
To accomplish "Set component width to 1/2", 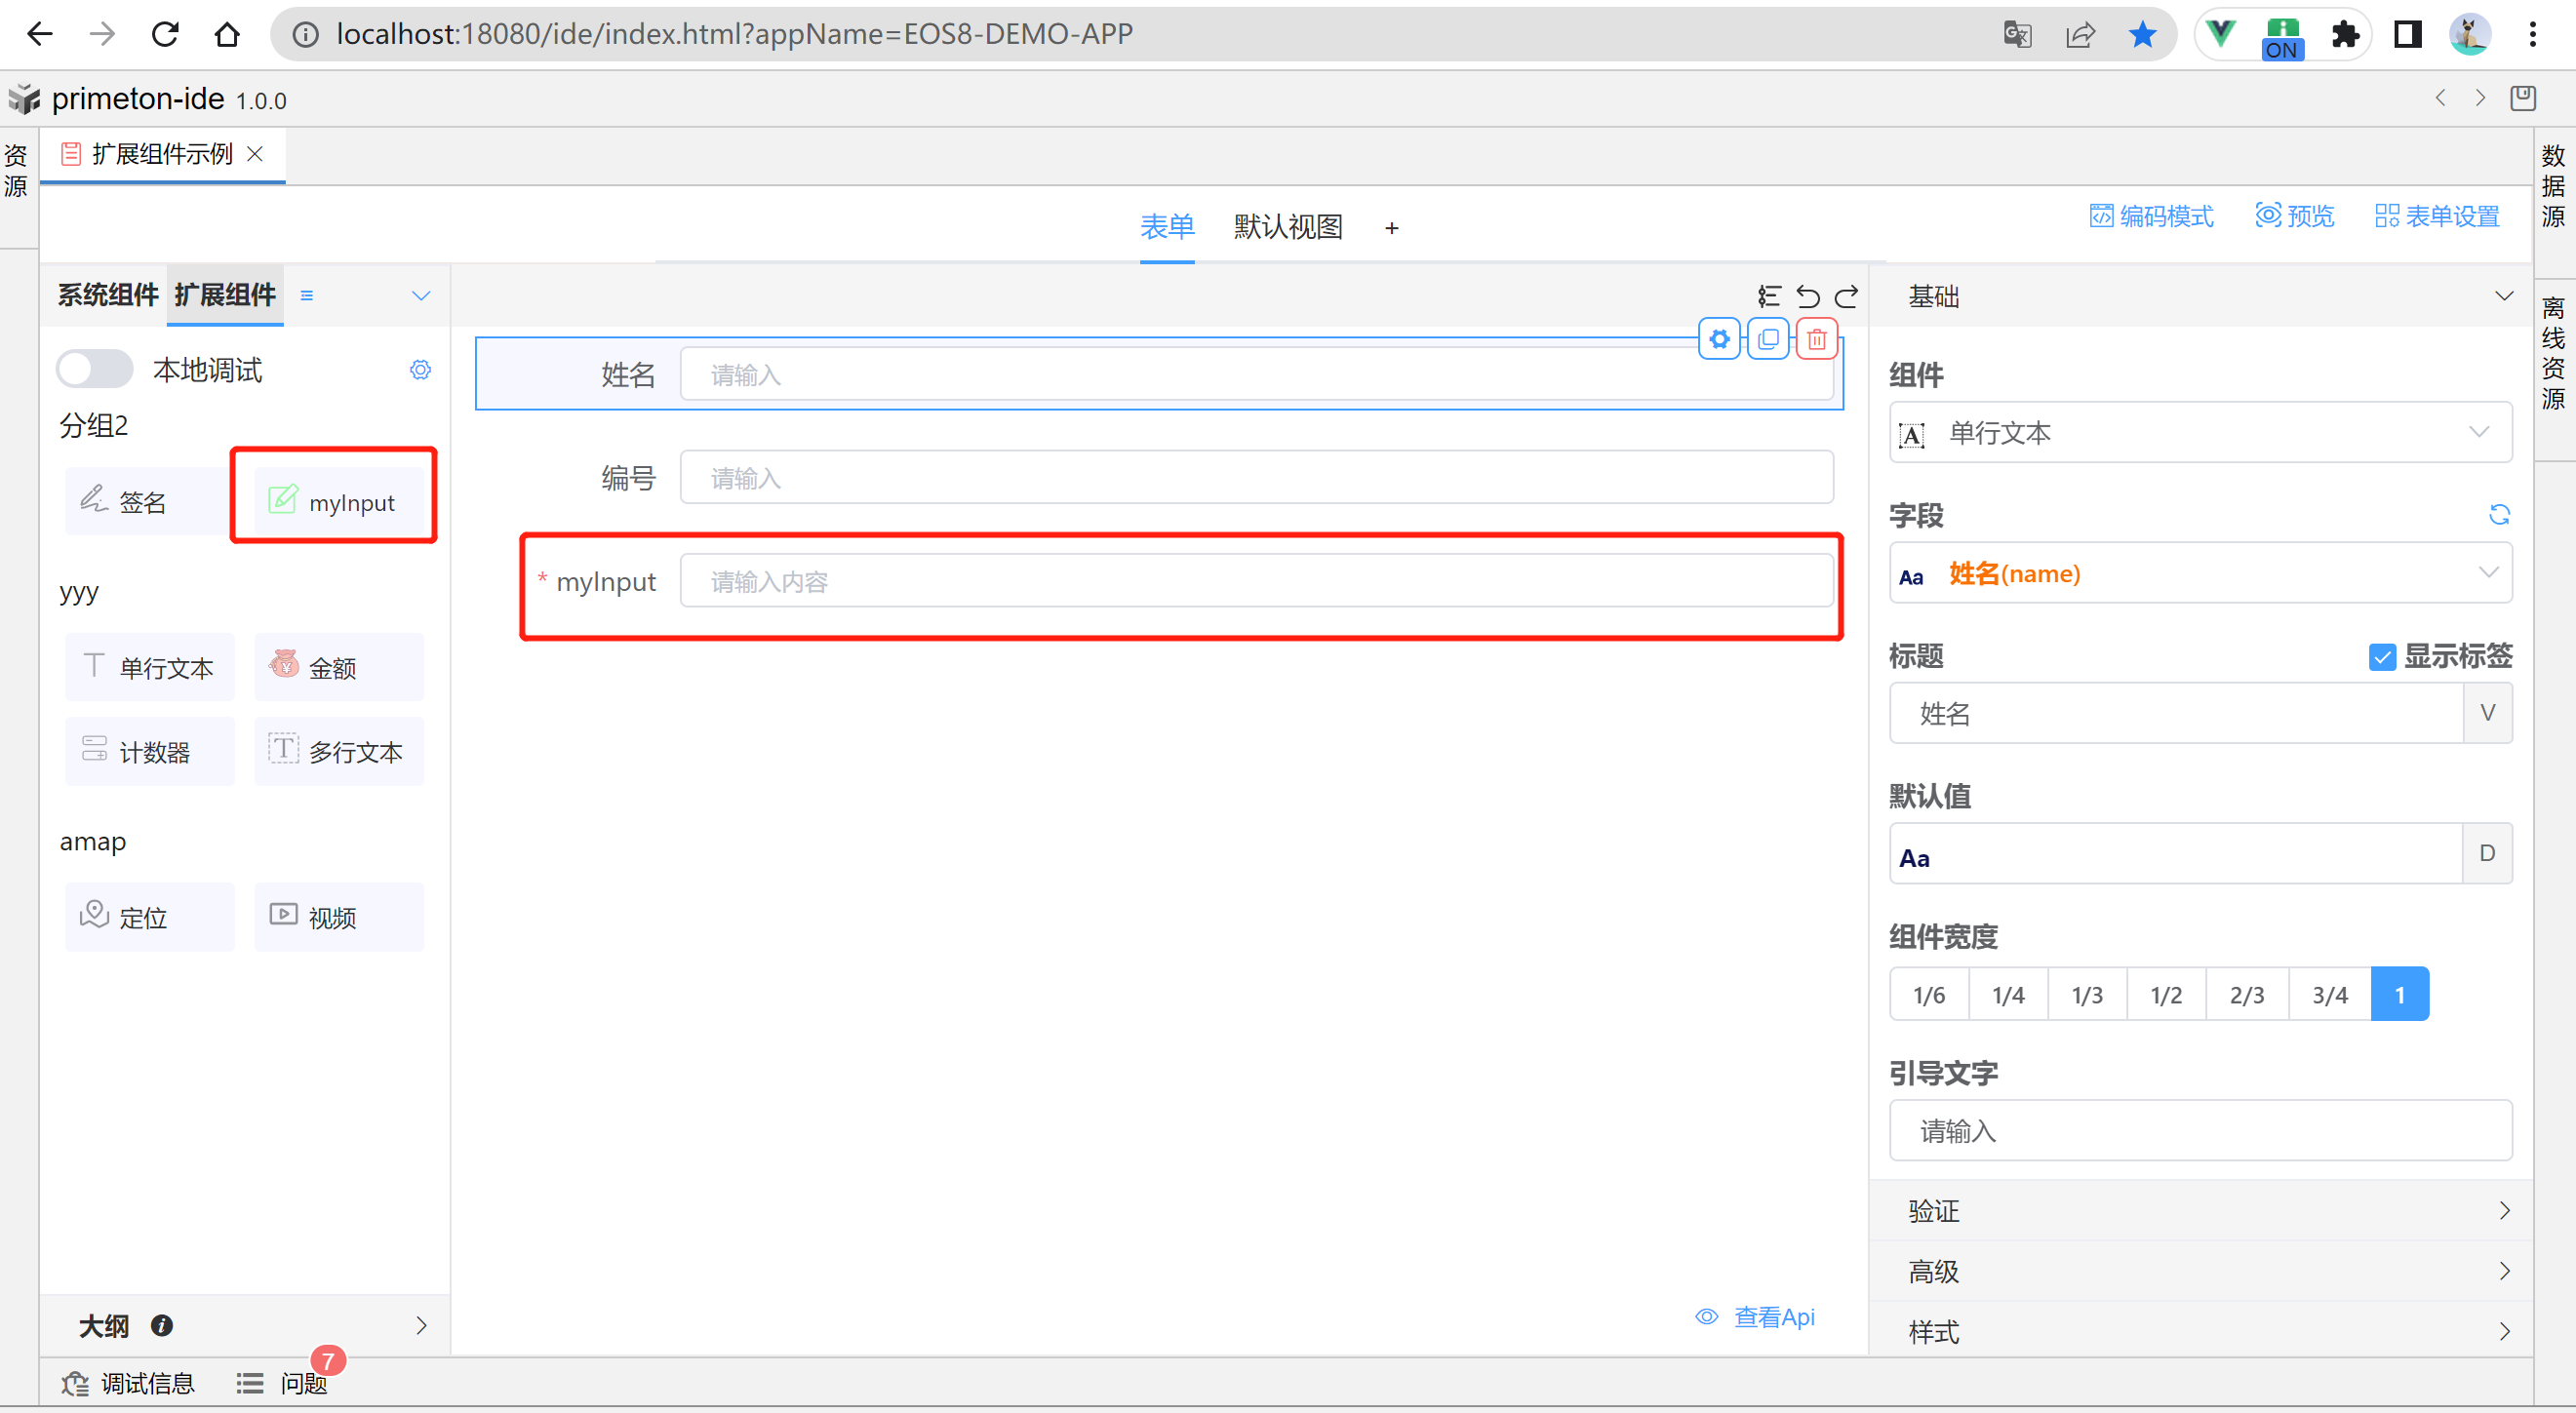I will point(2166,994).
